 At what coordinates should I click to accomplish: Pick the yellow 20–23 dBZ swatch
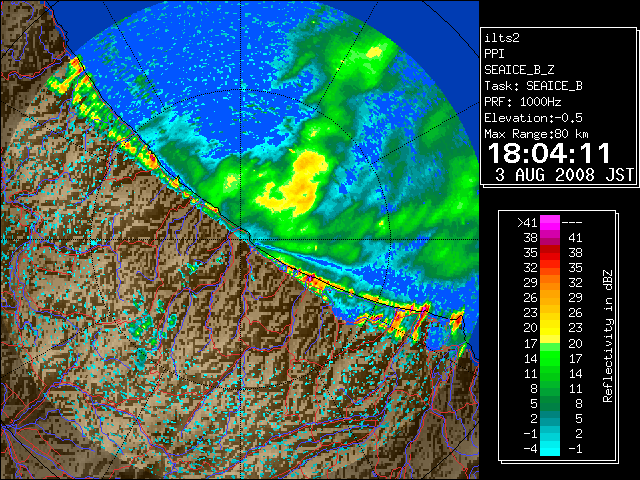tap(550, 328)
